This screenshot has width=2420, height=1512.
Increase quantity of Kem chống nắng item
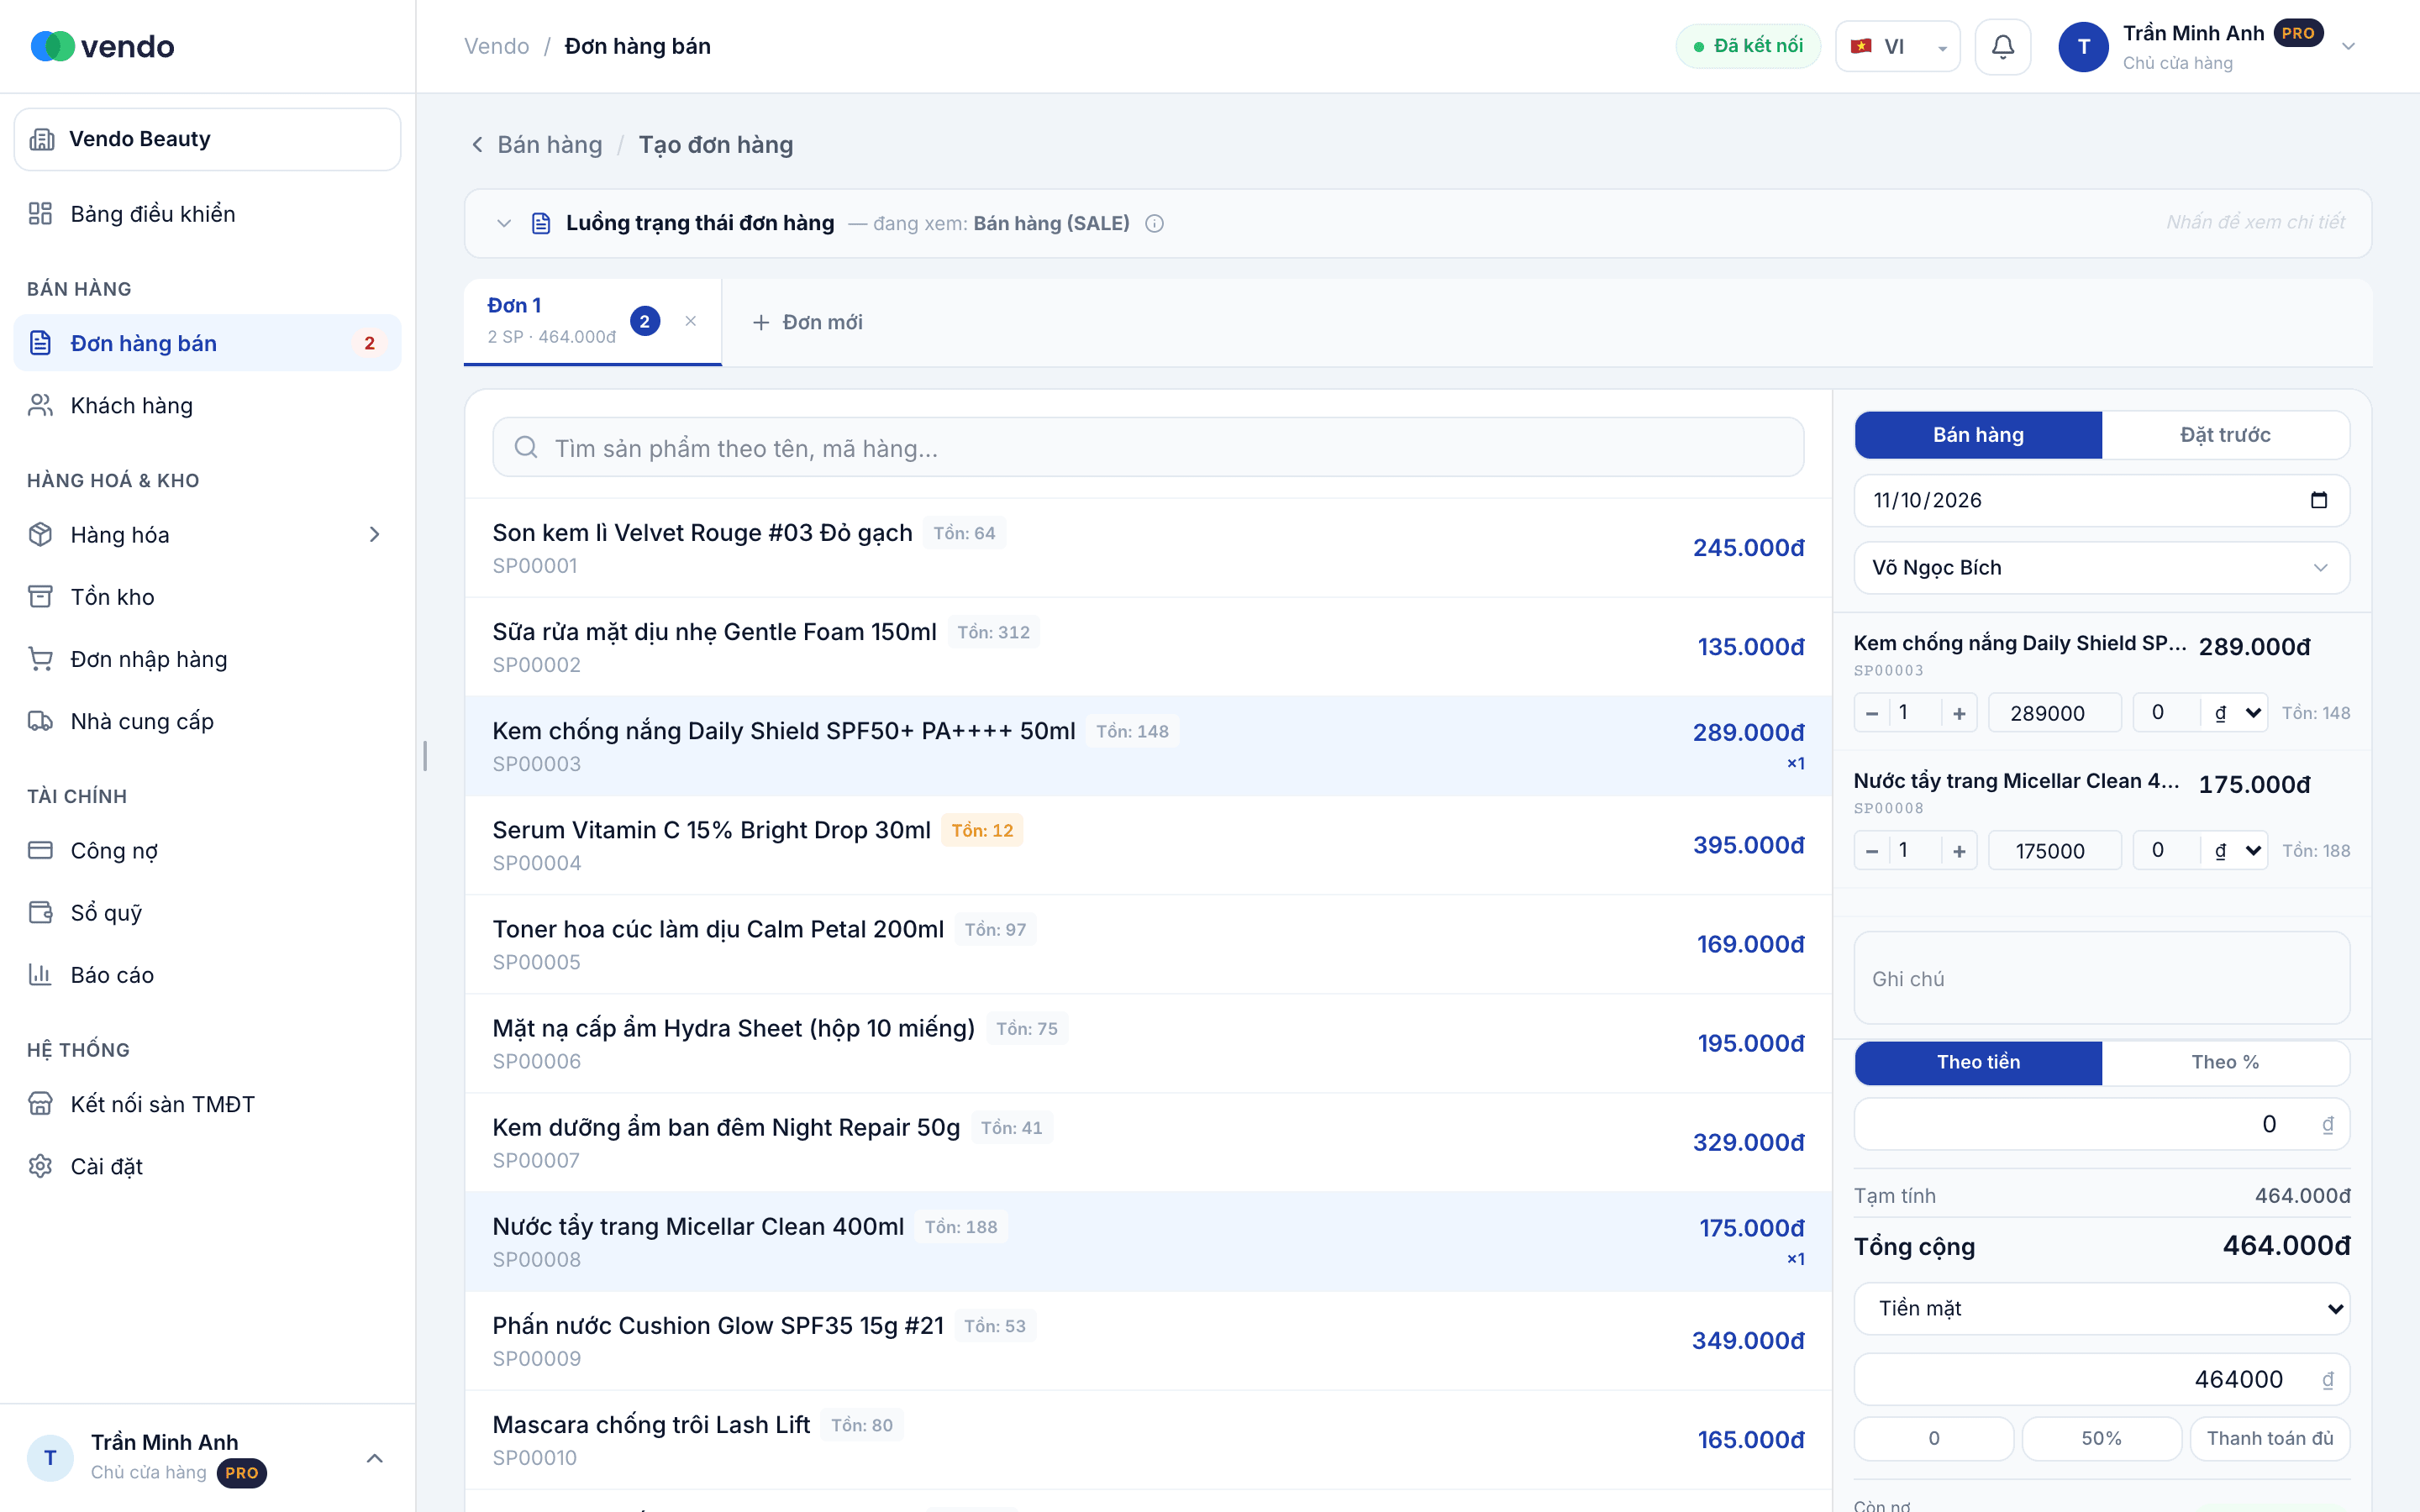(1959, 713)
